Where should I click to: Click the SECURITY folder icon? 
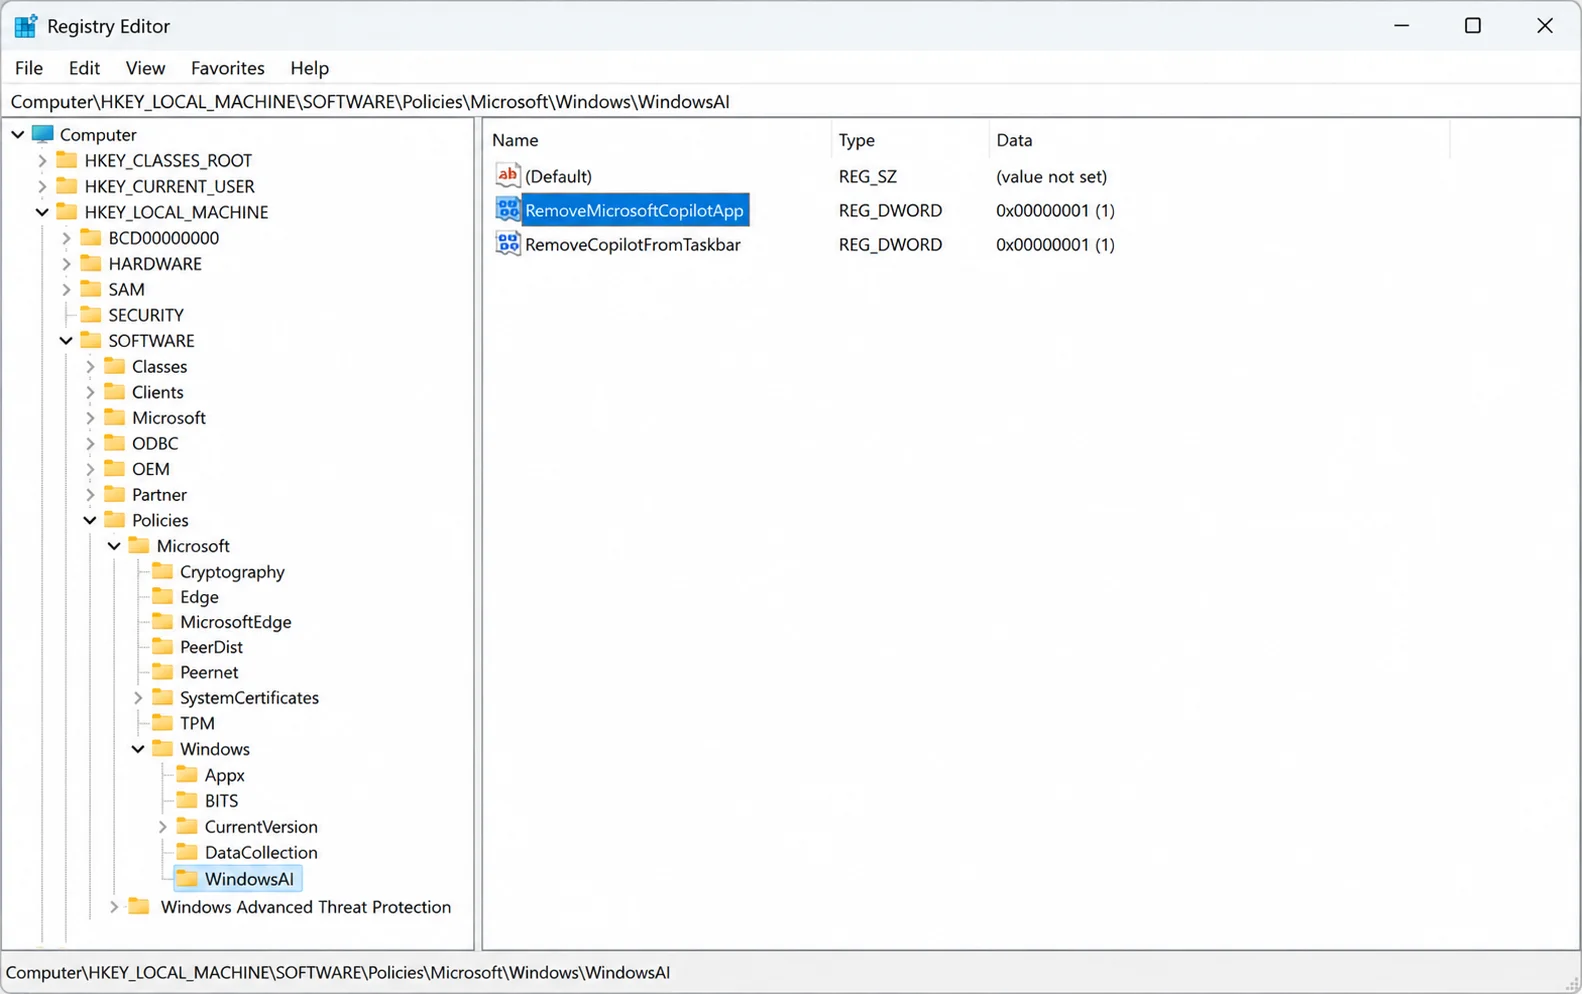91,315
